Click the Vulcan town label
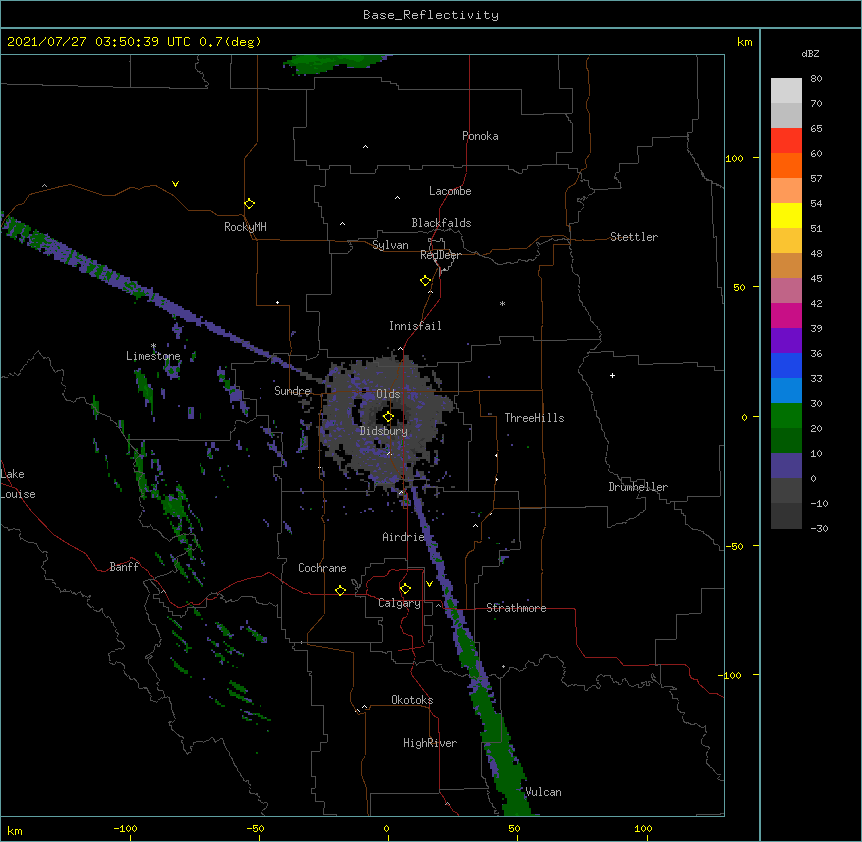 (x=543, y=792)
